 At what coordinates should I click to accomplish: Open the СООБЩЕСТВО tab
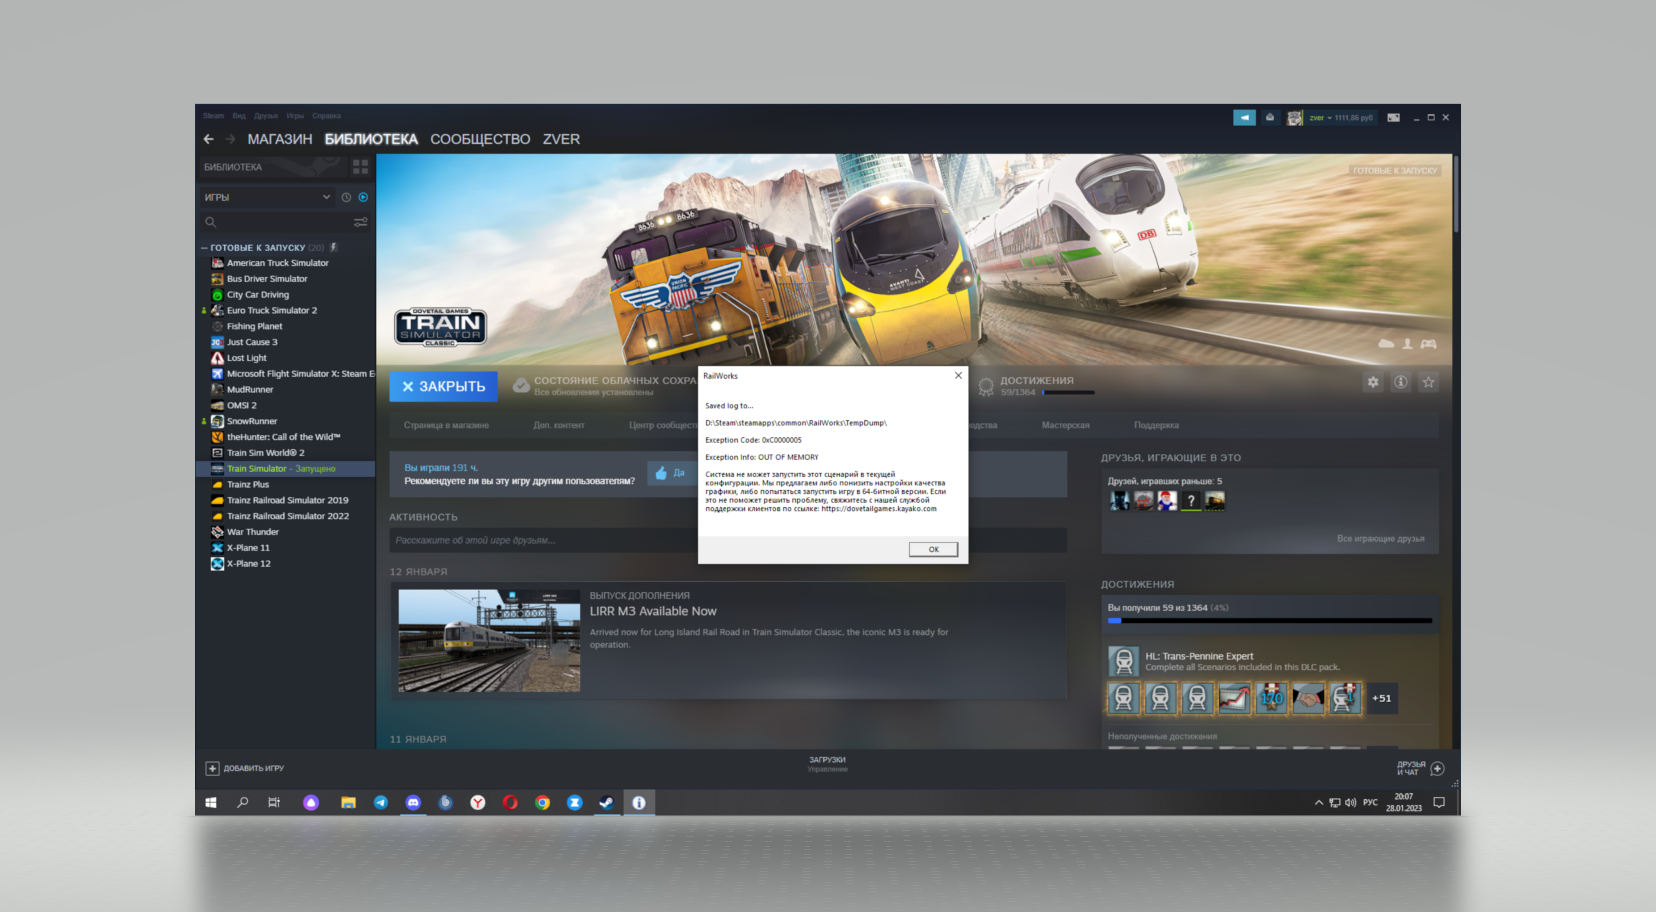(480, 139)
